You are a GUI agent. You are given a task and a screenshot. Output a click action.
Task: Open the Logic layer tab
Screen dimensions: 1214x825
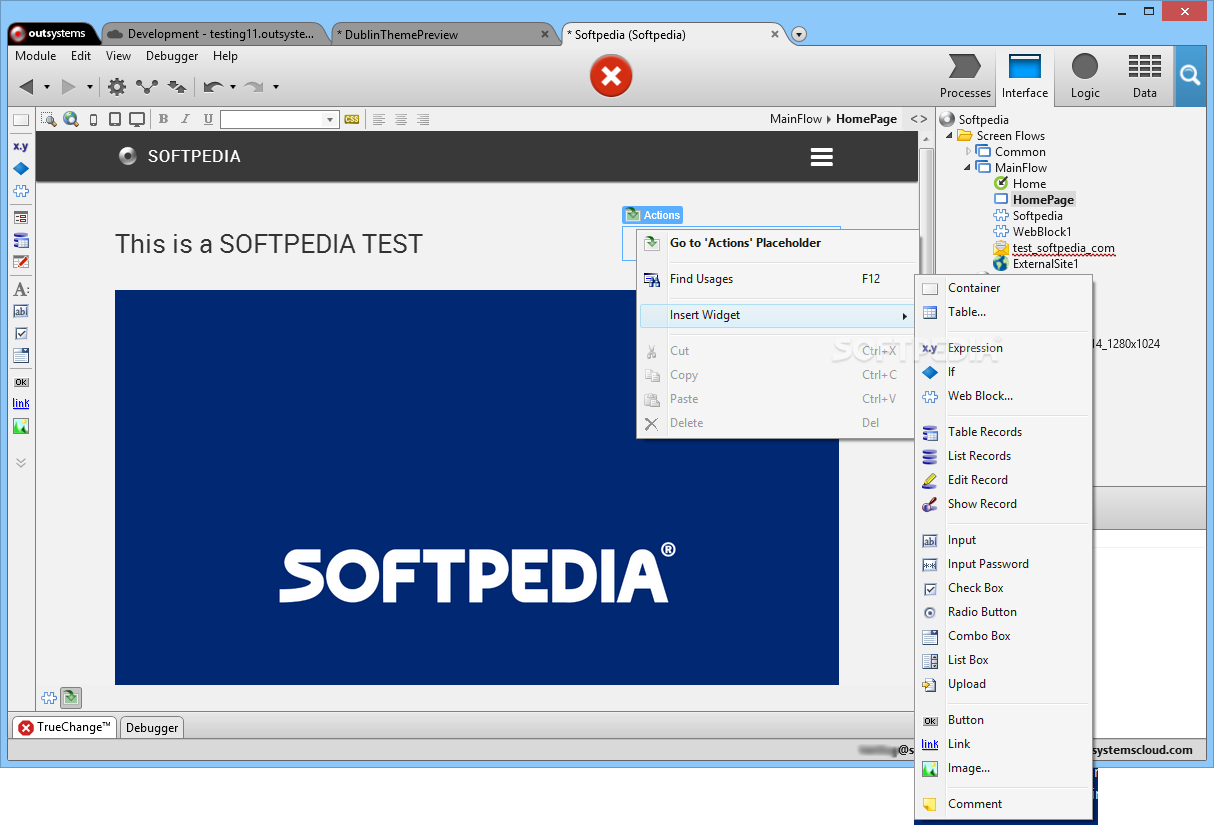click(1085, 77)
